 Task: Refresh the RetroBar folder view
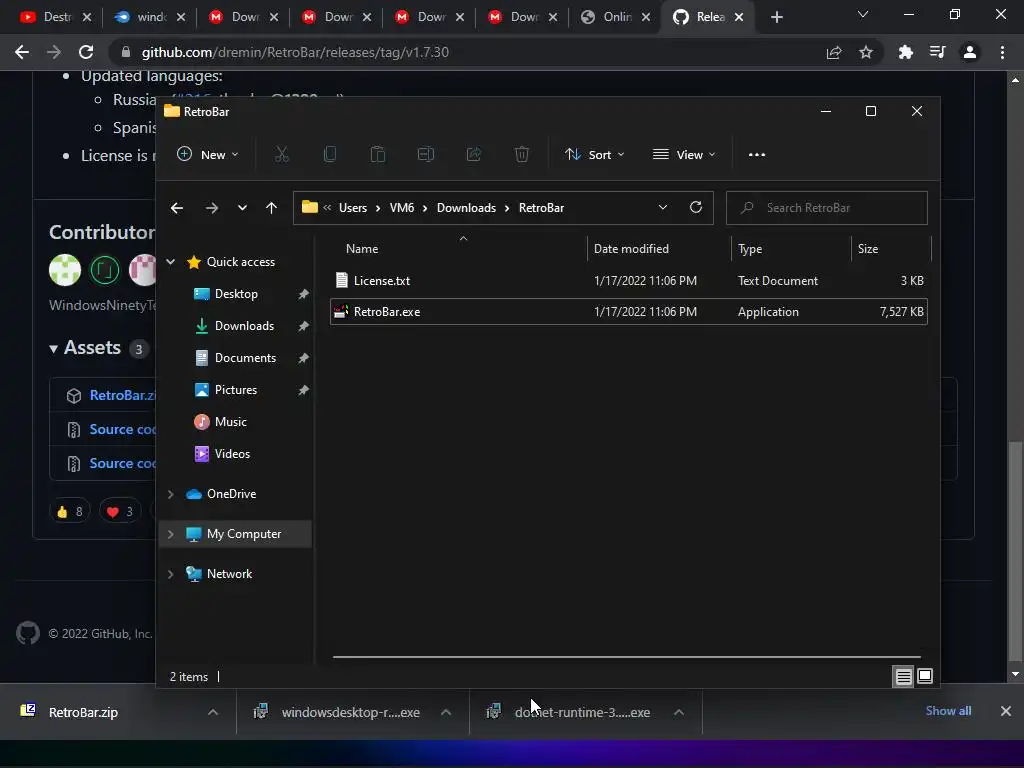696,207
